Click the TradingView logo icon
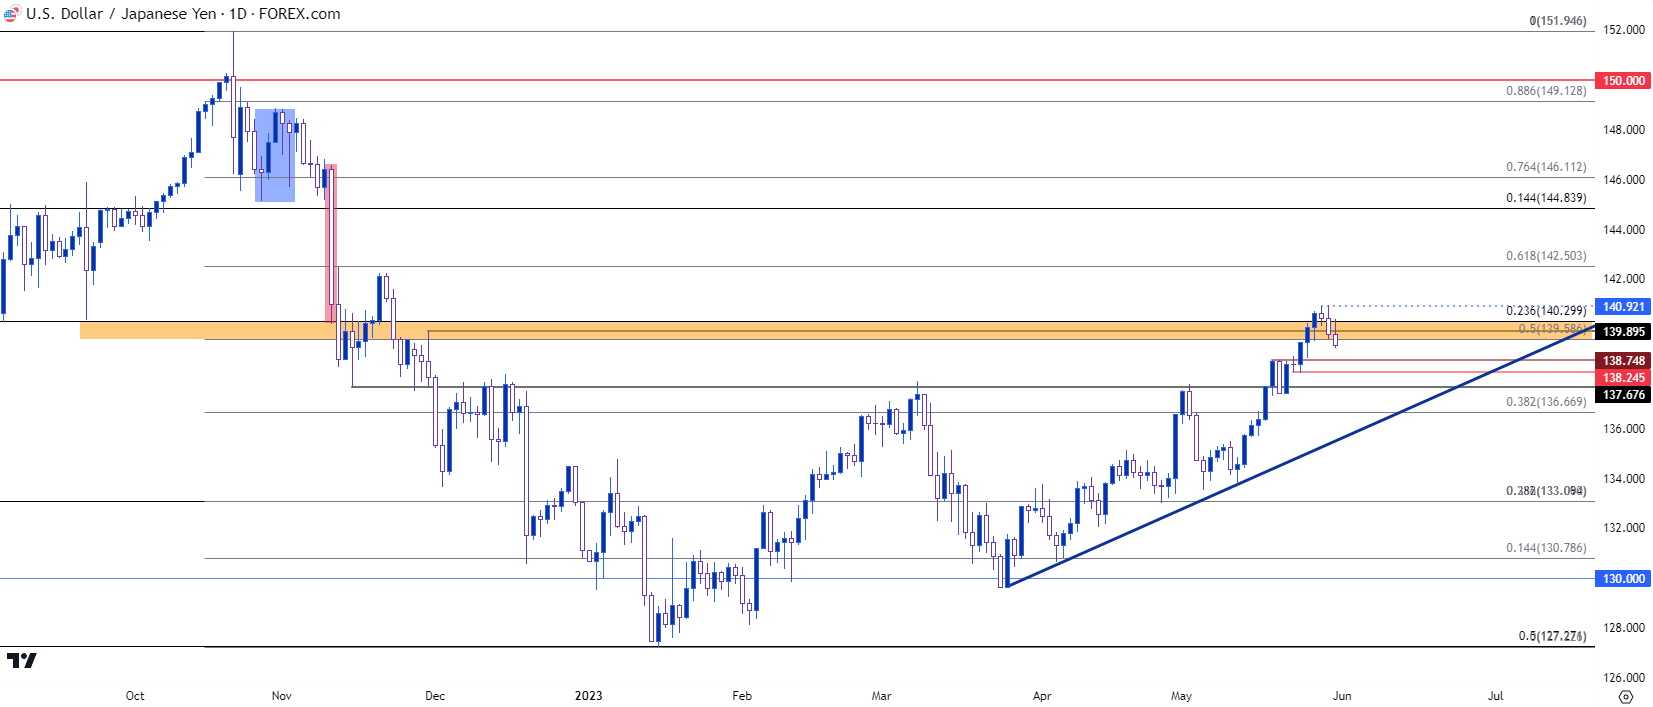The width and height of the screenshot is (1653, 707). [21, 661]
